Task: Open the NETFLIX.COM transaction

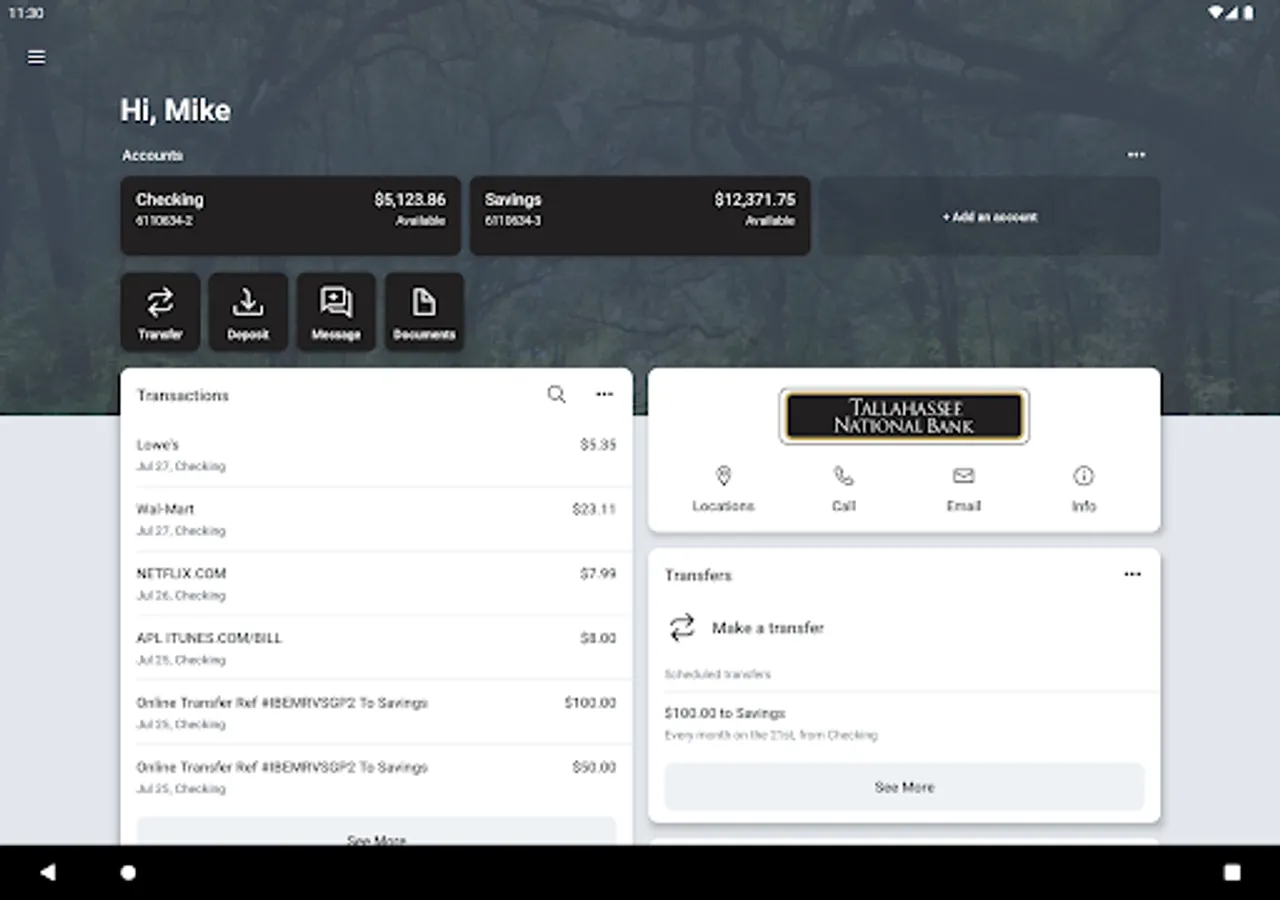Action: coord(376,584)
